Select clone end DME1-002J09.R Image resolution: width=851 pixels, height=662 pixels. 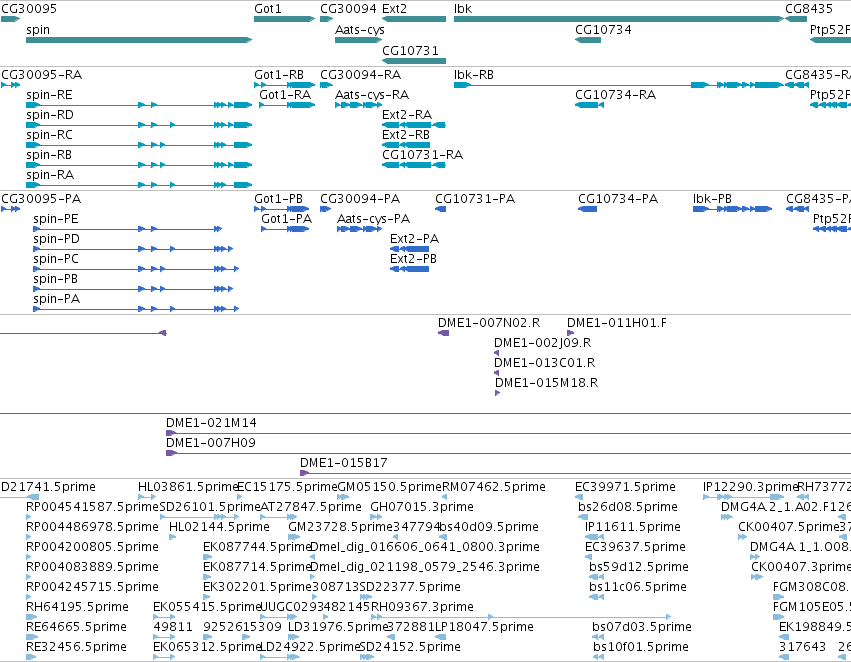click(497, 353)
